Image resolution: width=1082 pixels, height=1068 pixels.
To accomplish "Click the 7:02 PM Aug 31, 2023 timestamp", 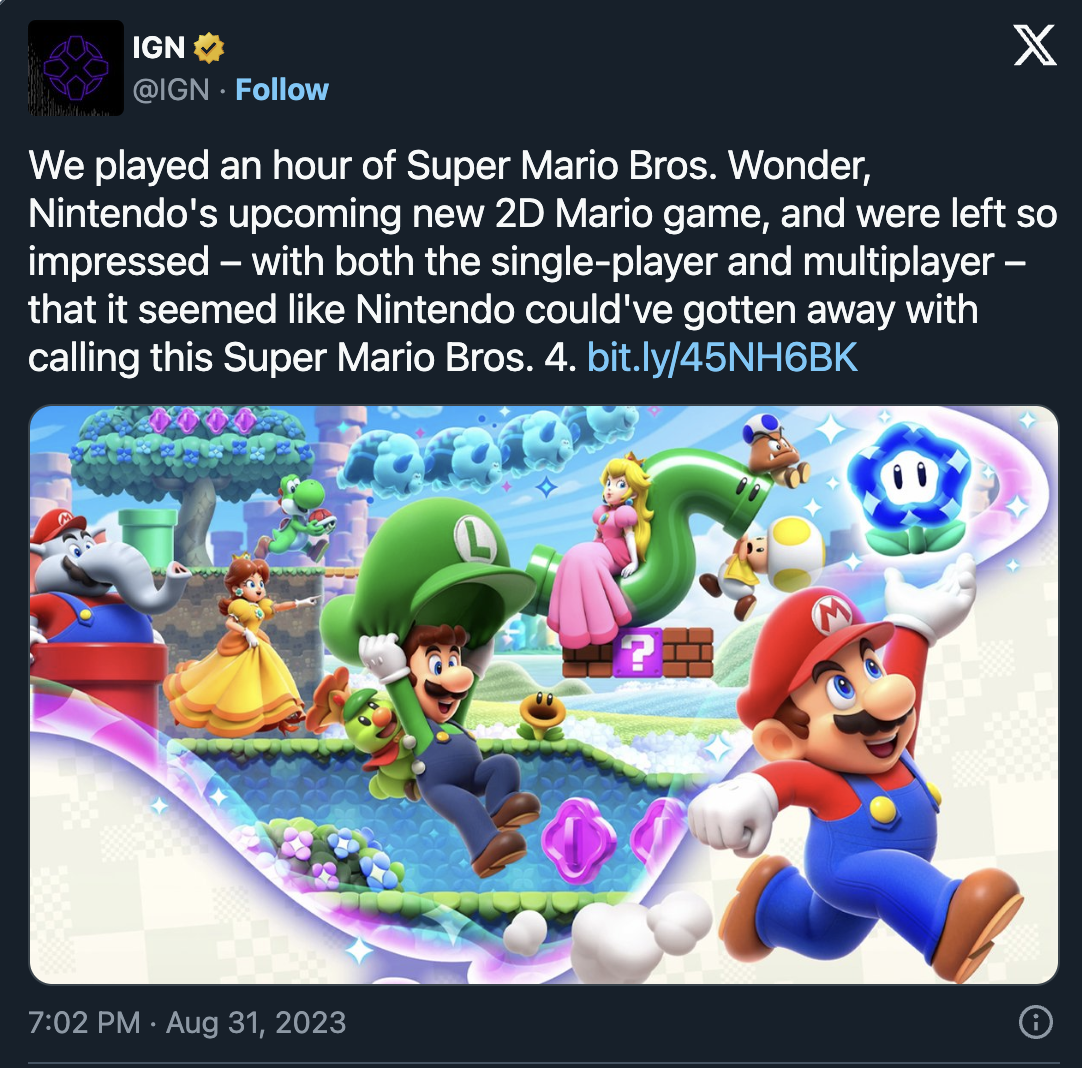I will [187, 1023].
